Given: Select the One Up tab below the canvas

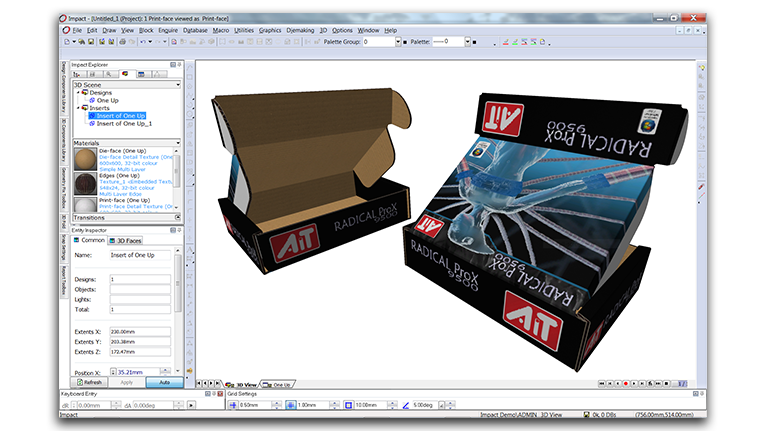Looking at the screenshot, I should pos(278,385).
